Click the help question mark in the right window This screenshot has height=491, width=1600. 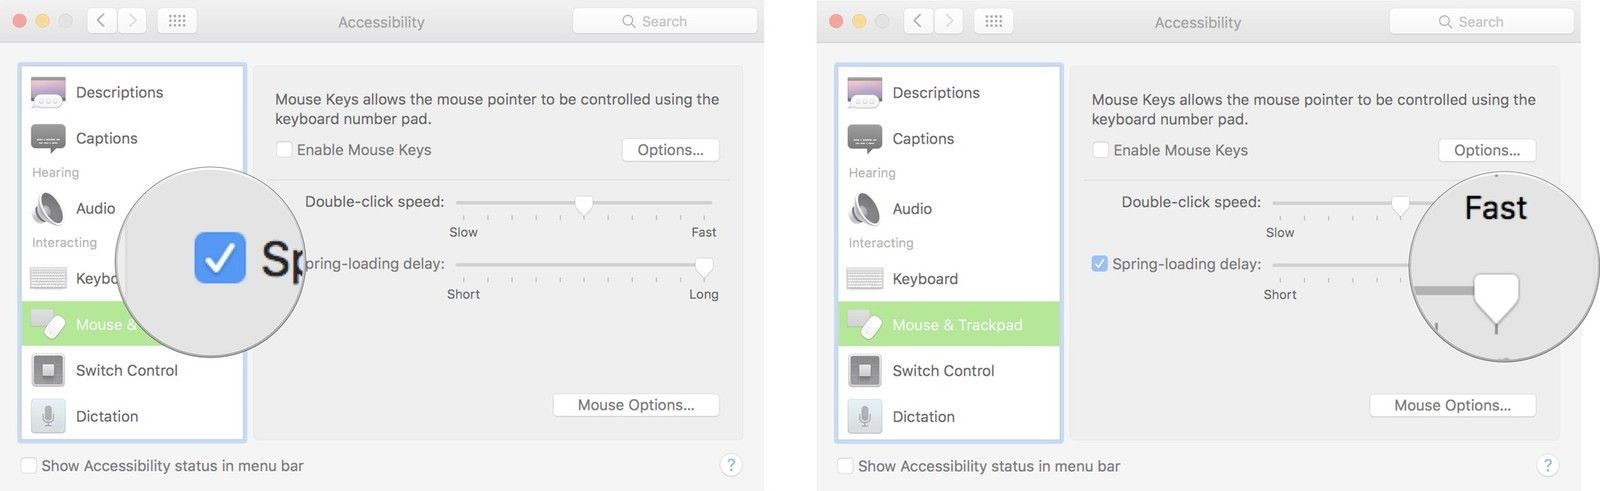click(x=1547, y=465)
